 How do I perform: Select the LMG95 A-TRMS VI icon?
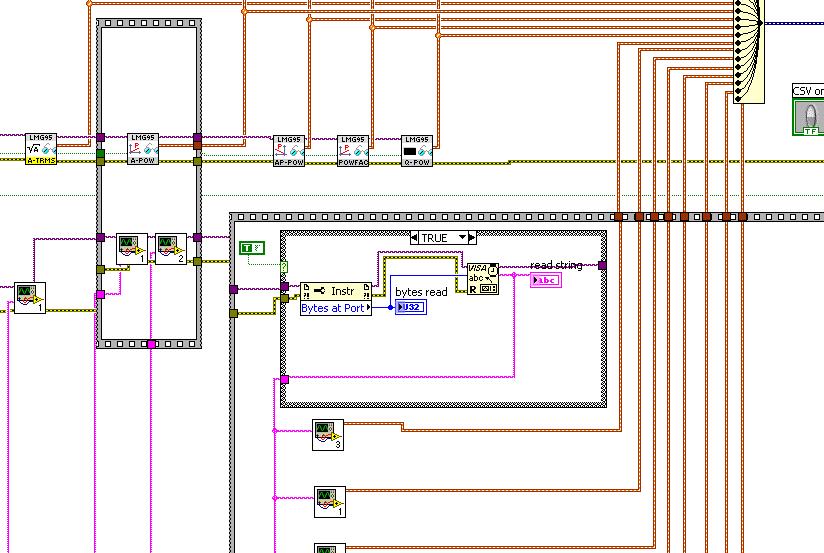40,149
